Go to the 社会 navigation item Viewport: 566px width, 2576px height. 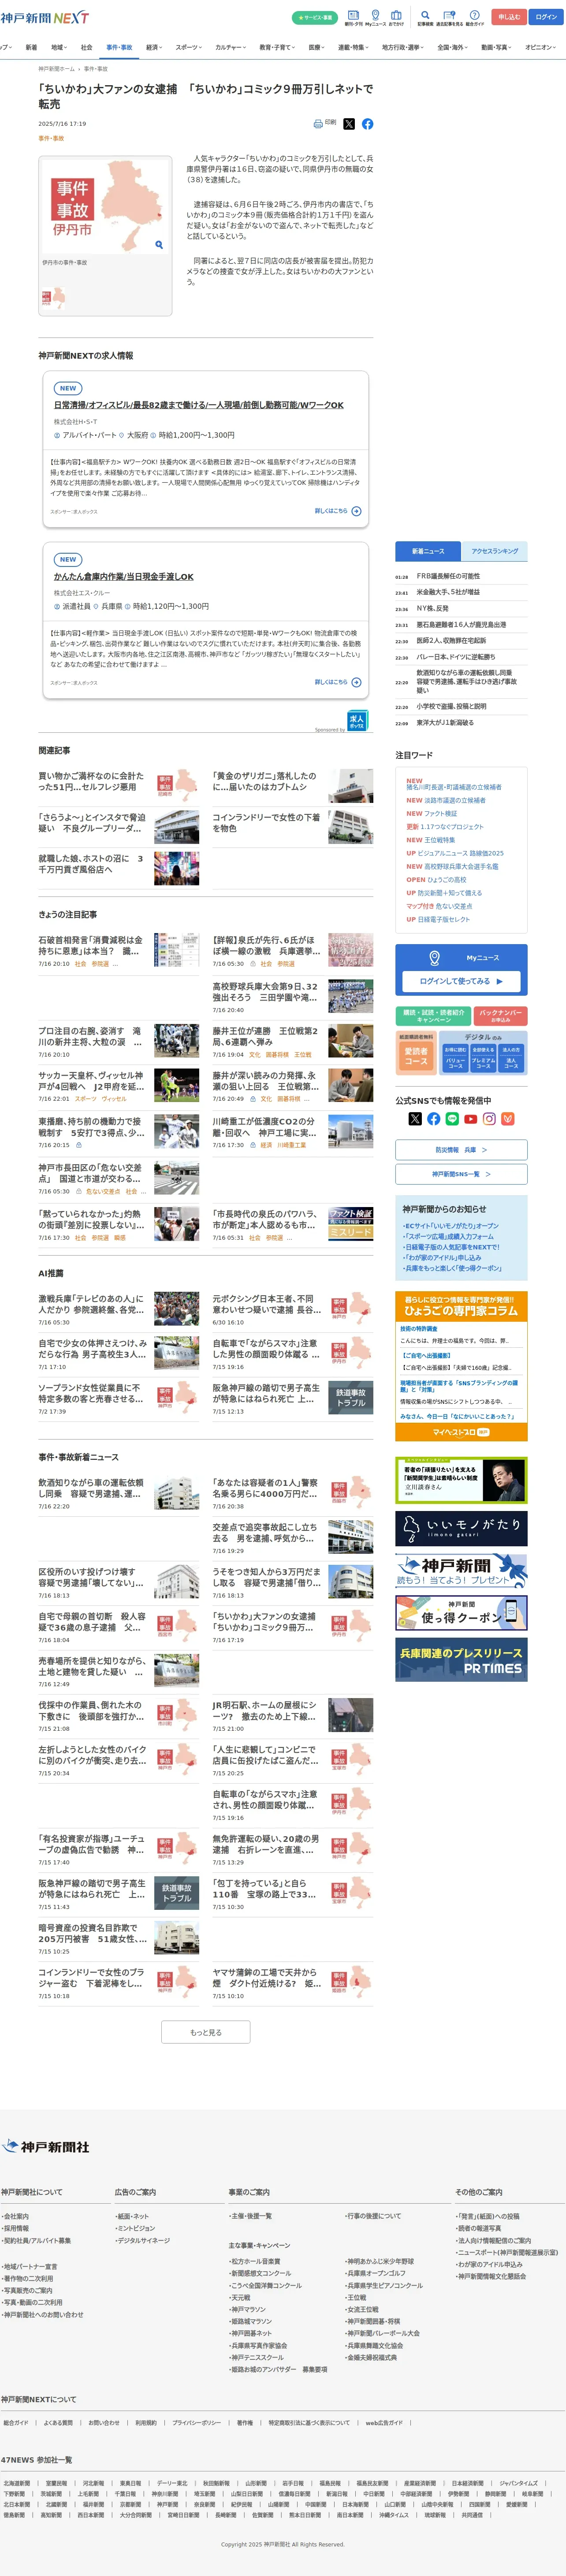(86, 47)
